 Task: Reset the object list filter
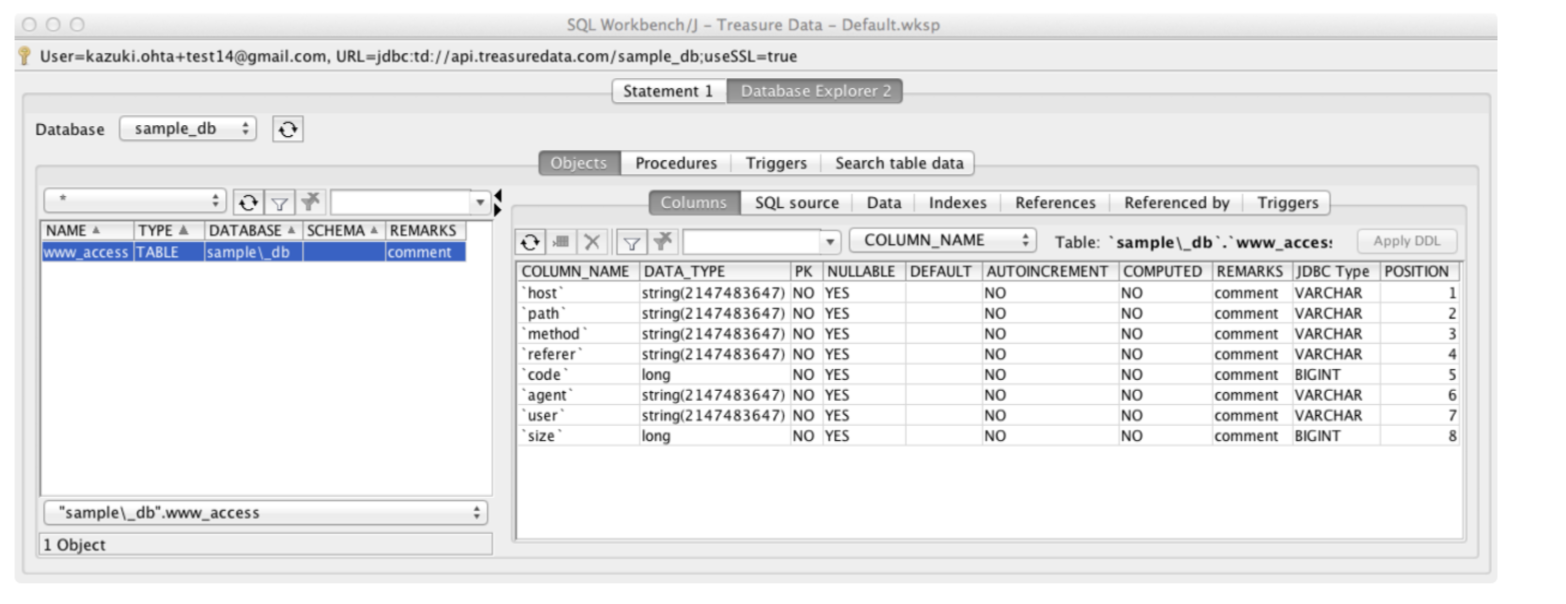(x=310, y=202)
